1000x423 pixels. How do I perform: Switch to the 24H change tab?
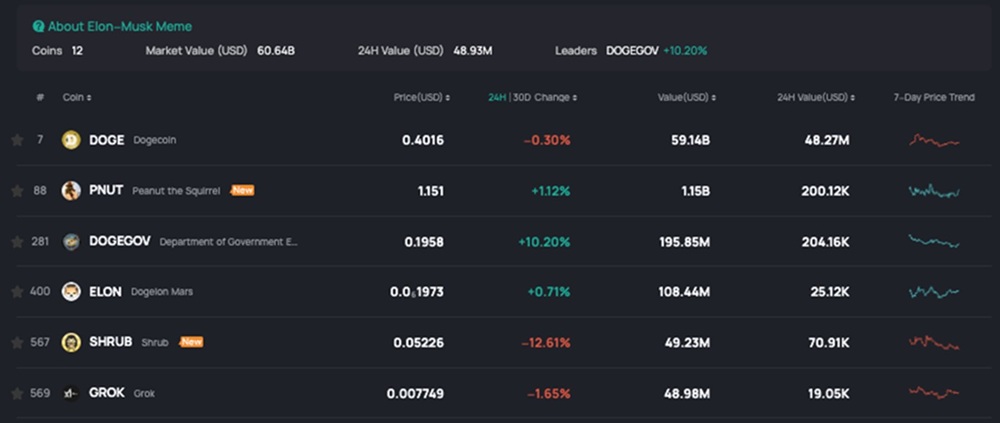497,98
